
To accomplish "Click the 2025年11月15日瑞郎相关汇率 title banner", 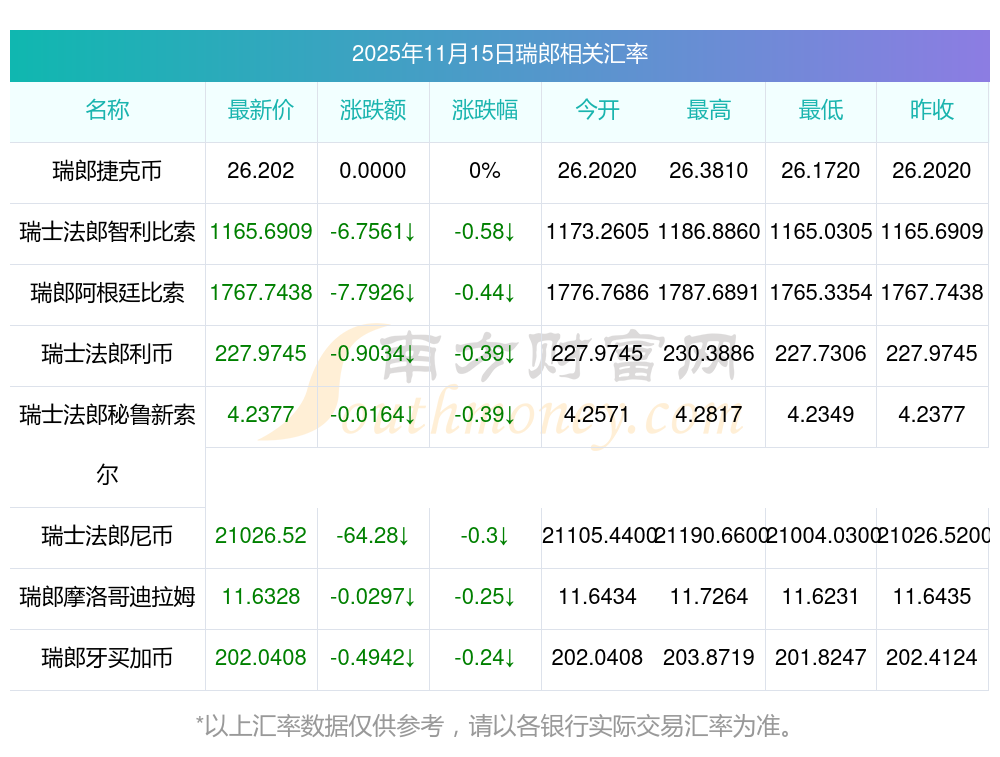I will (499, 54).
